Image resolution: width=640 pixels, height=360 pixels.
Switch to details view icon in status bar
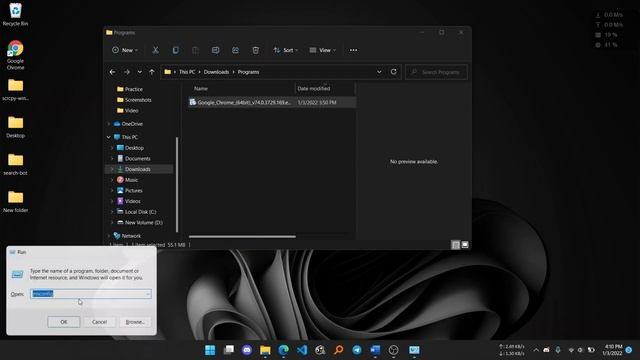[456, 244]
